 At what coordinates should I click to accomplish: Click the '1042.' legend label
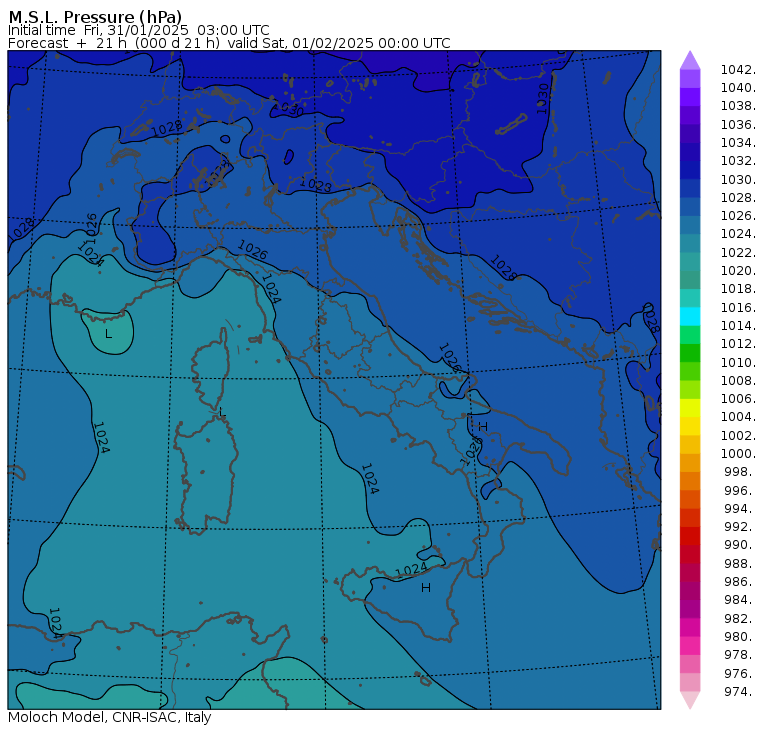coord(738,70)
